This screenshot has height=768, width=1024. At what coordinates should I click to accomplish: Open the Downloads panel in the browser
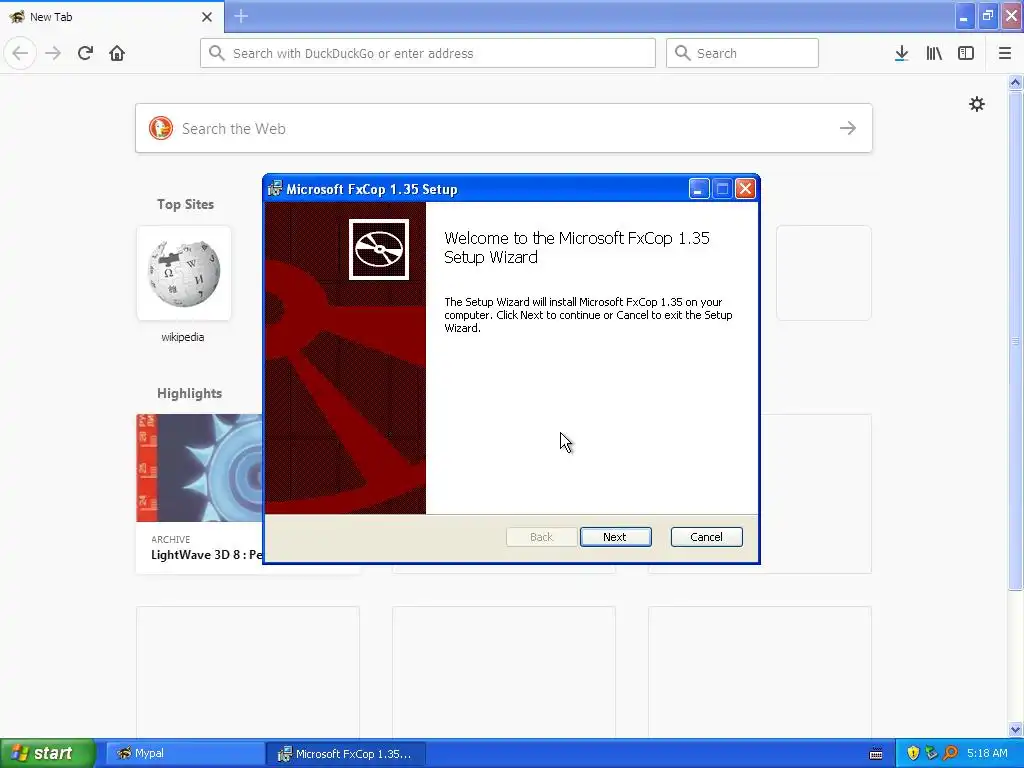point(901,53)
